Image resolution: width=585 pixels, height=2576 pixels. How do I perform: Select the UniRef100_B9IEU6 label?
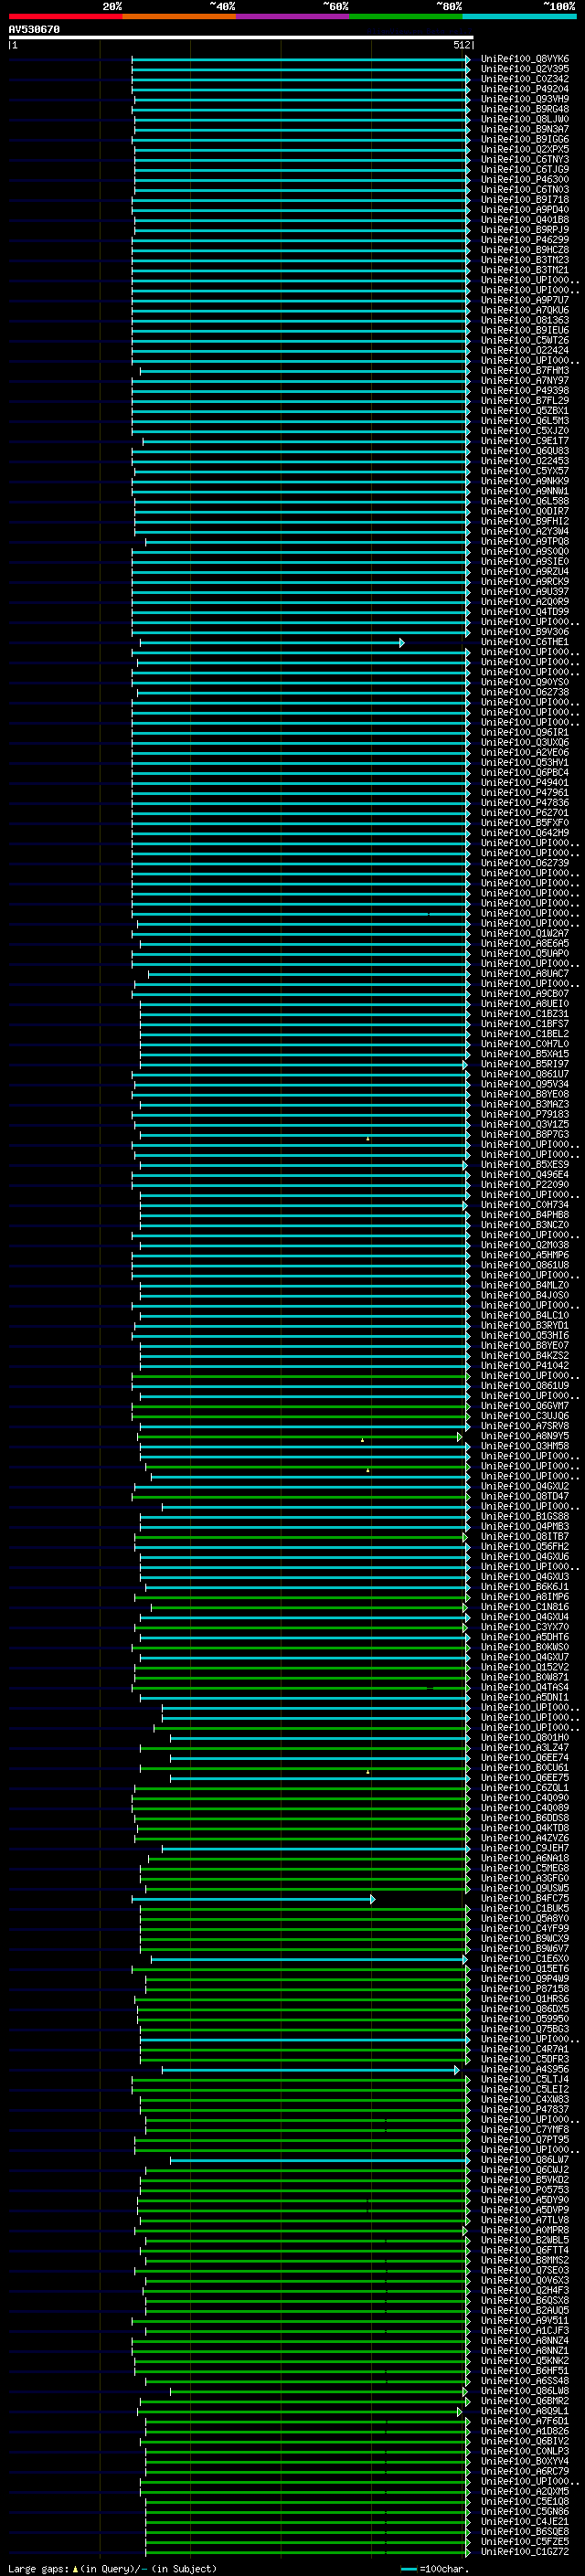[x=525, y=330]
